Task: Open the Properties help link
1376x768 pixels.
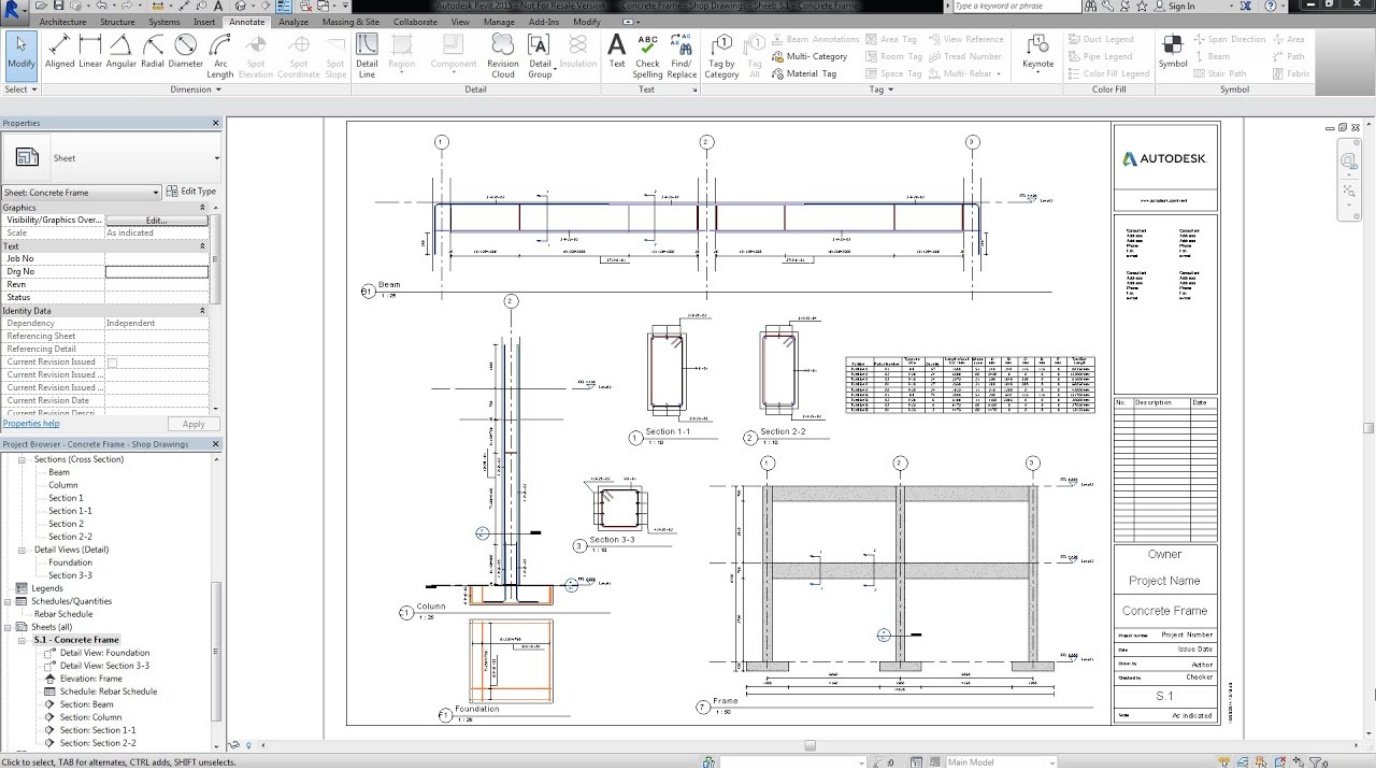Action: point(31,424)
